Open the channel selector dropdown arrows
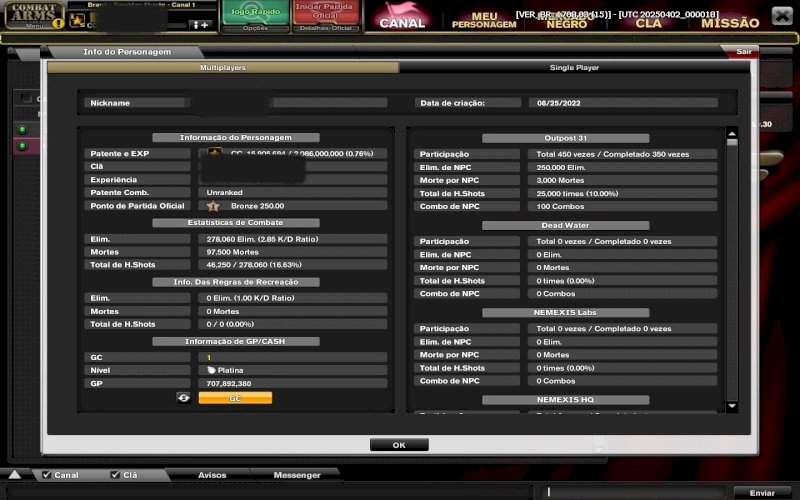 [200, 24]
